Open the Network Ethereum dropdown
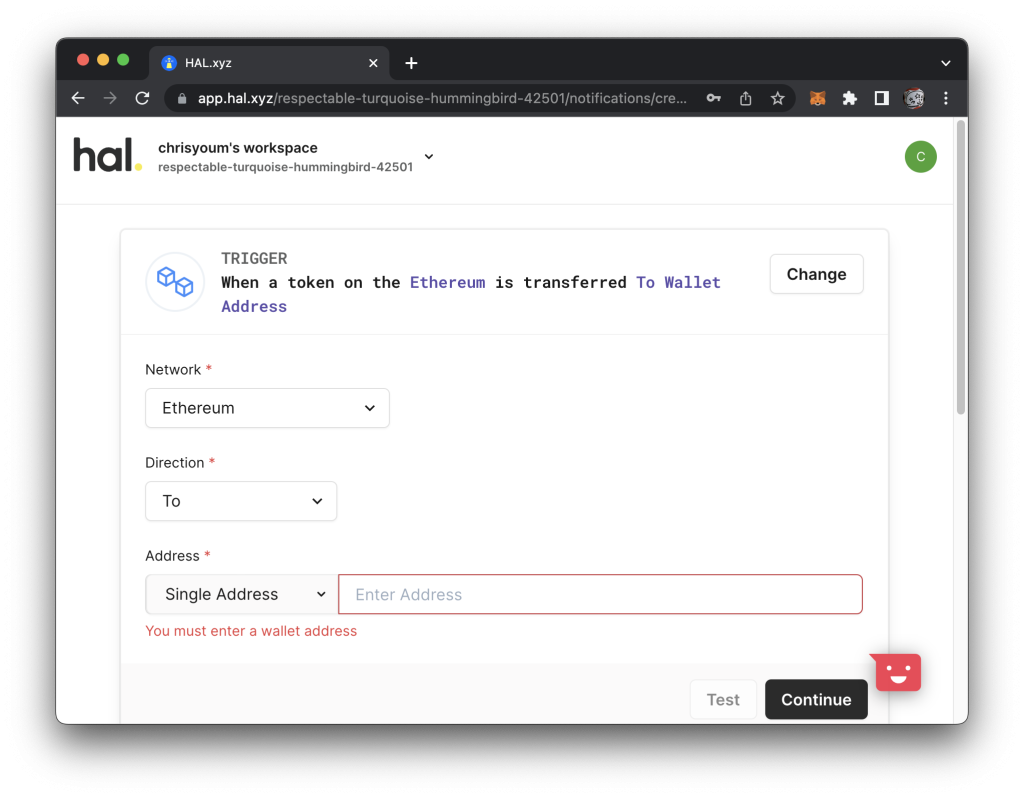The image size is (1024, 798). pos(267,408)
